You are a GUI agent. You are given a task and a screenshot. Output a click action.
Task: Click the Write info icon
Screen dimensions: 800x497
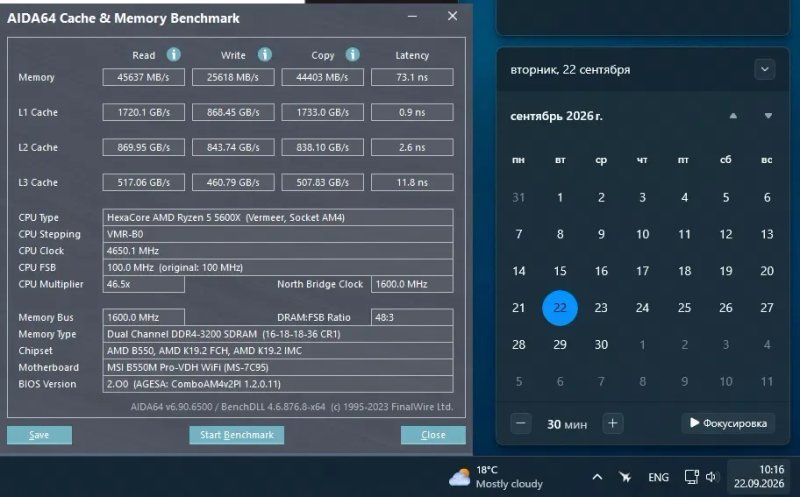(264, 55)
